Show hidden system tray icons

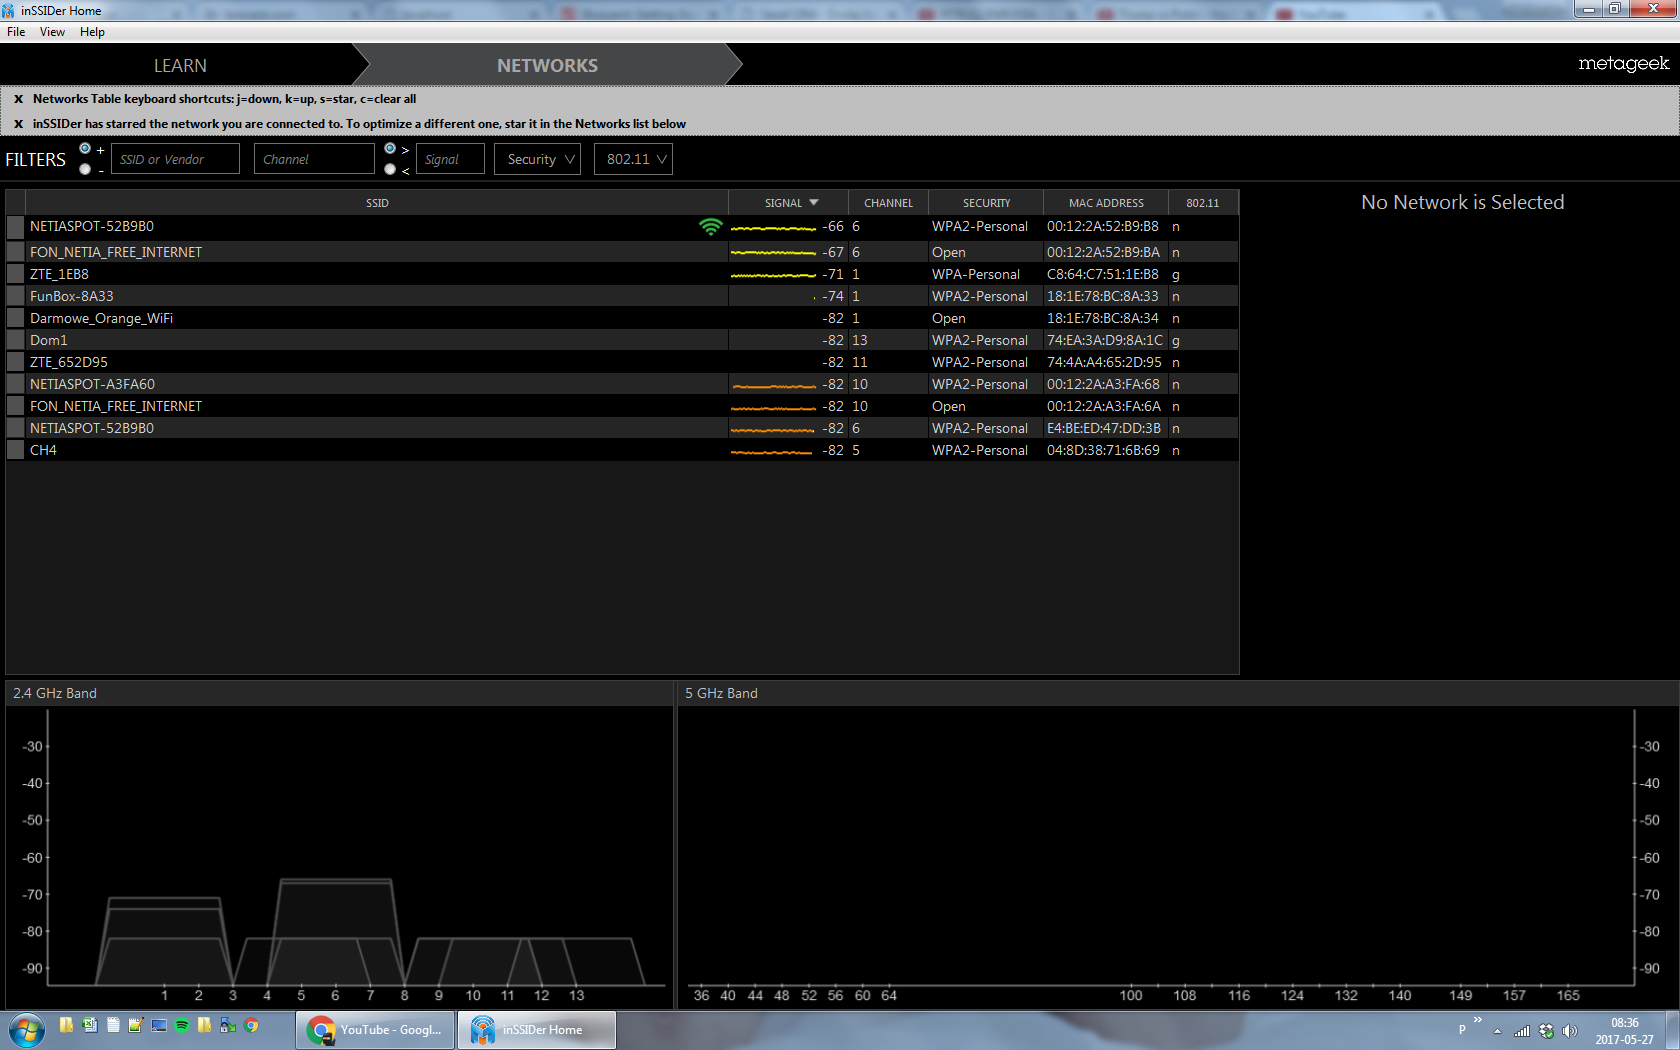(1497, 1031)
